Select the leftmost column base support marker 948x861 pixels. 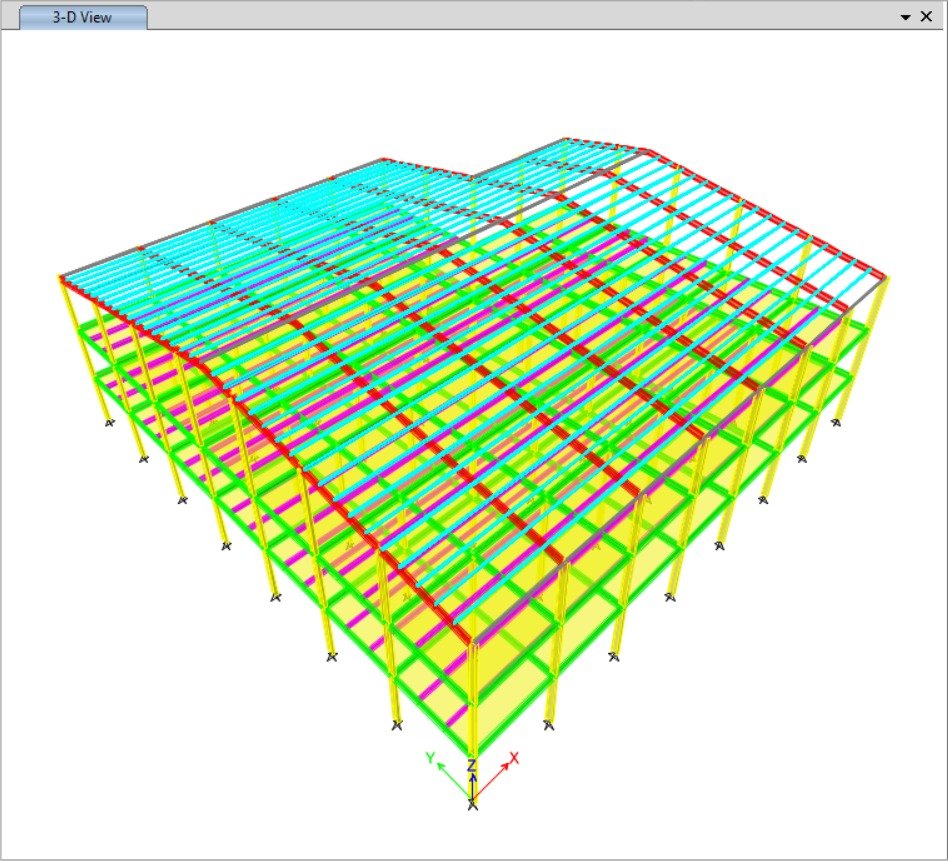pyautogui.click(x=109, y=424)
